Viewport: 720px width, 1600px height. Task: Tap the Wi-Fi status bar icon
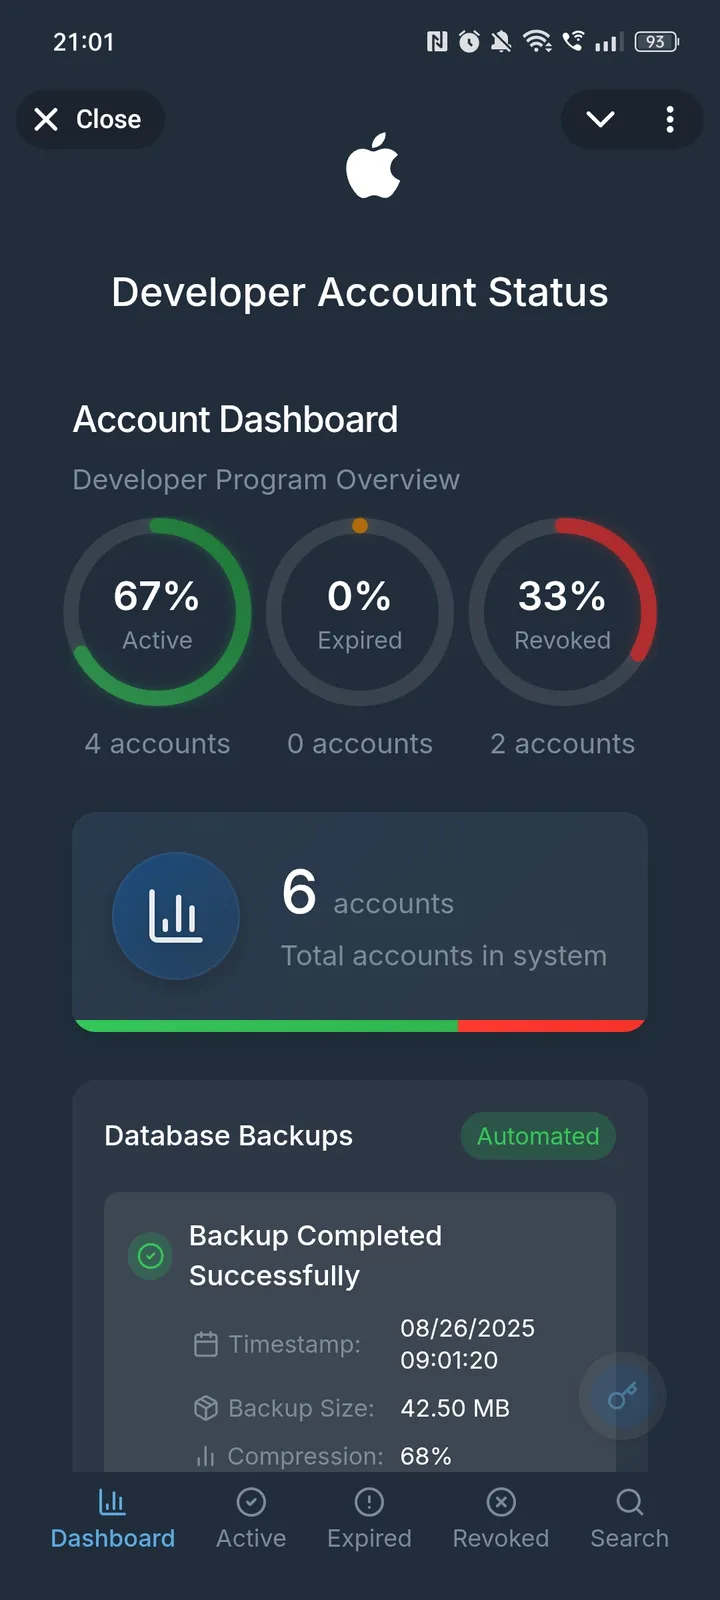[x=537, y=41]
